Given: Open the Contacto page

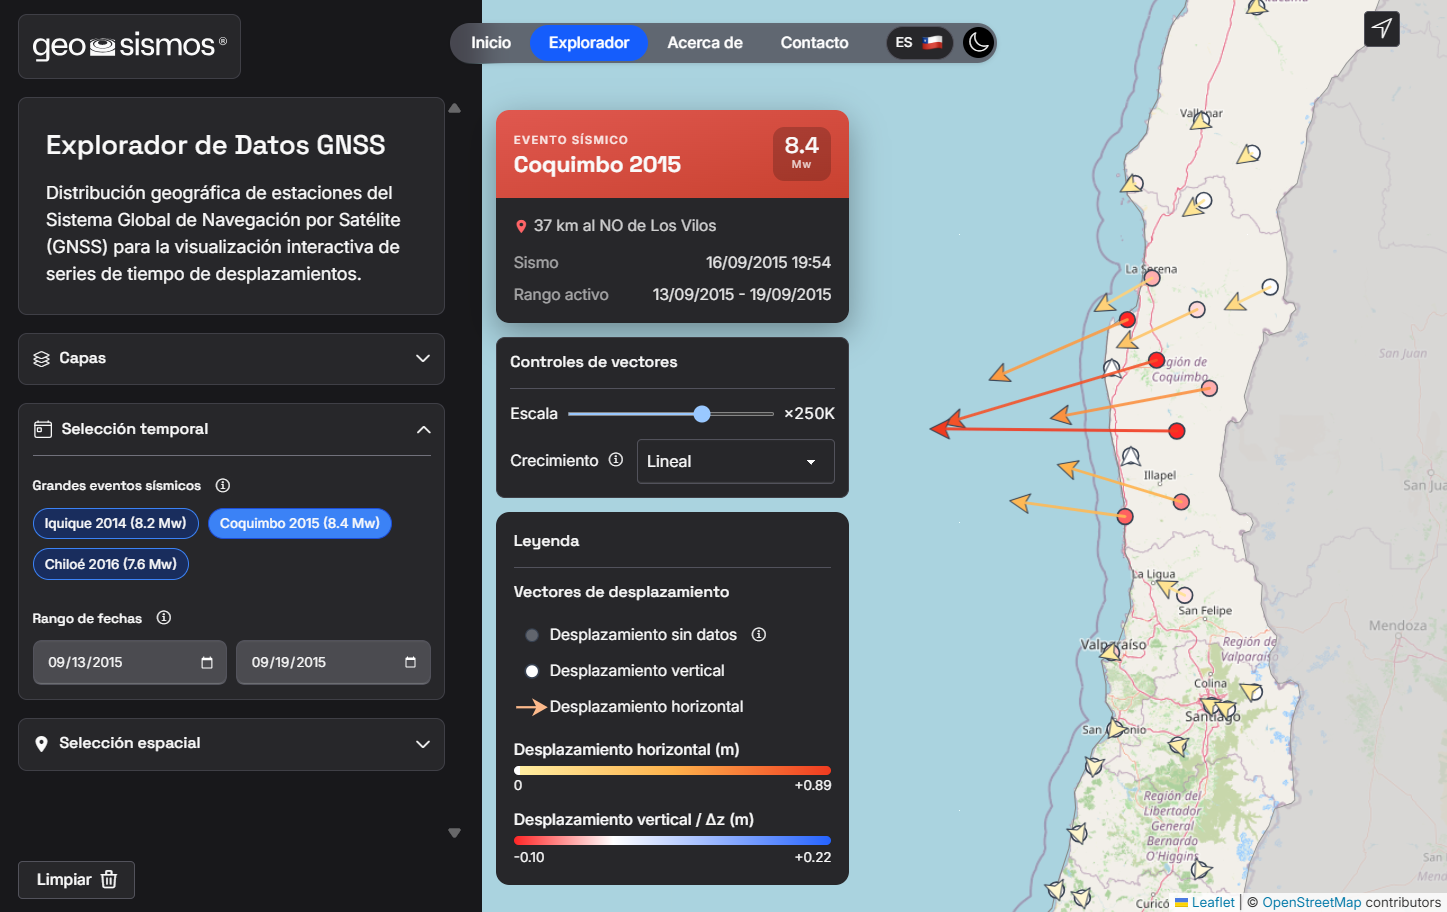Looking at the screenshot, I should [x=814, y=43].
